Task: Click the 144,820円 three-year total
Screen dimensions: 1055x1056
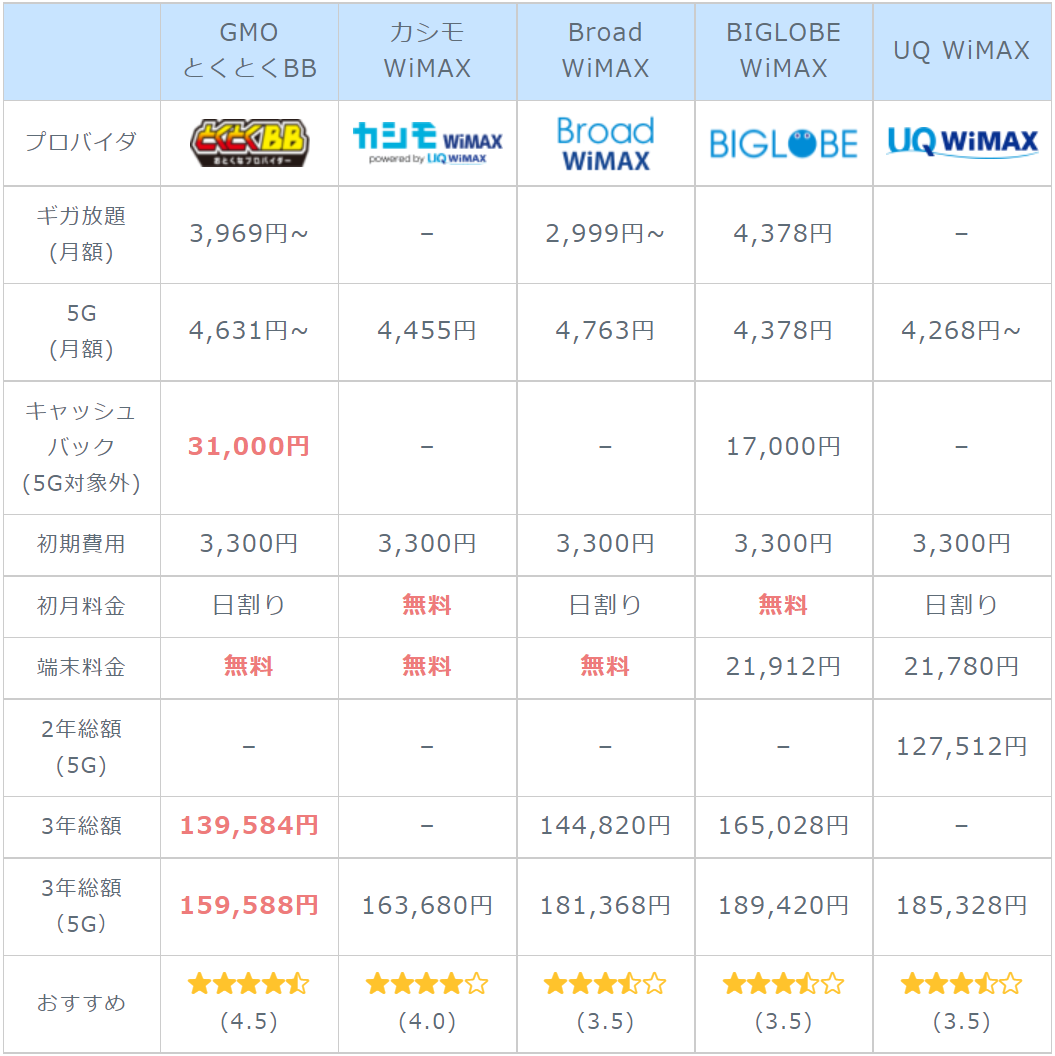Action: click(x=605, y=826)
